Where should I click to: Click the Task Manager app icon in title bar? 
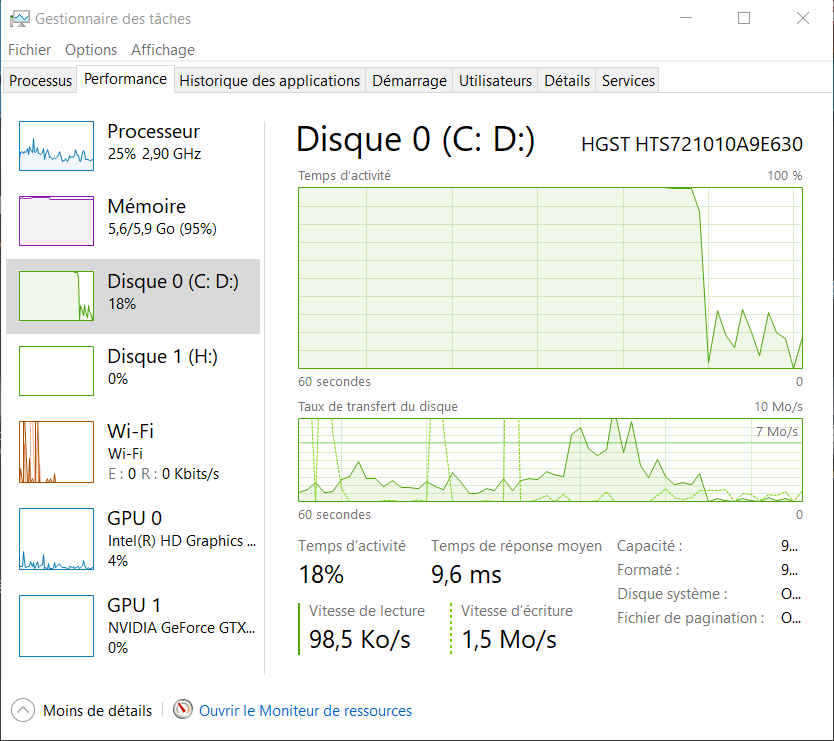(19, 19)
